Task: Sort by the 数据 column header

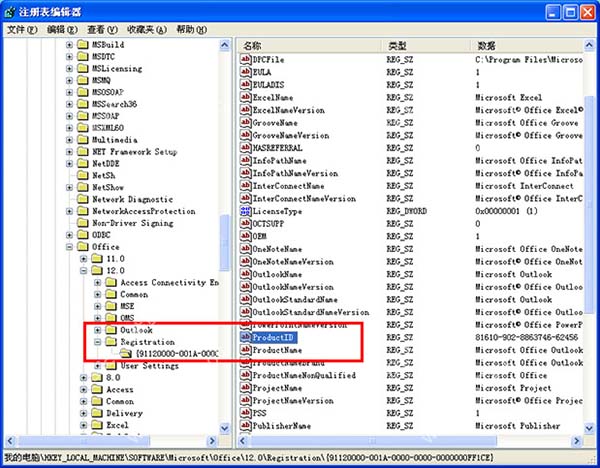Action: [527, 46]
